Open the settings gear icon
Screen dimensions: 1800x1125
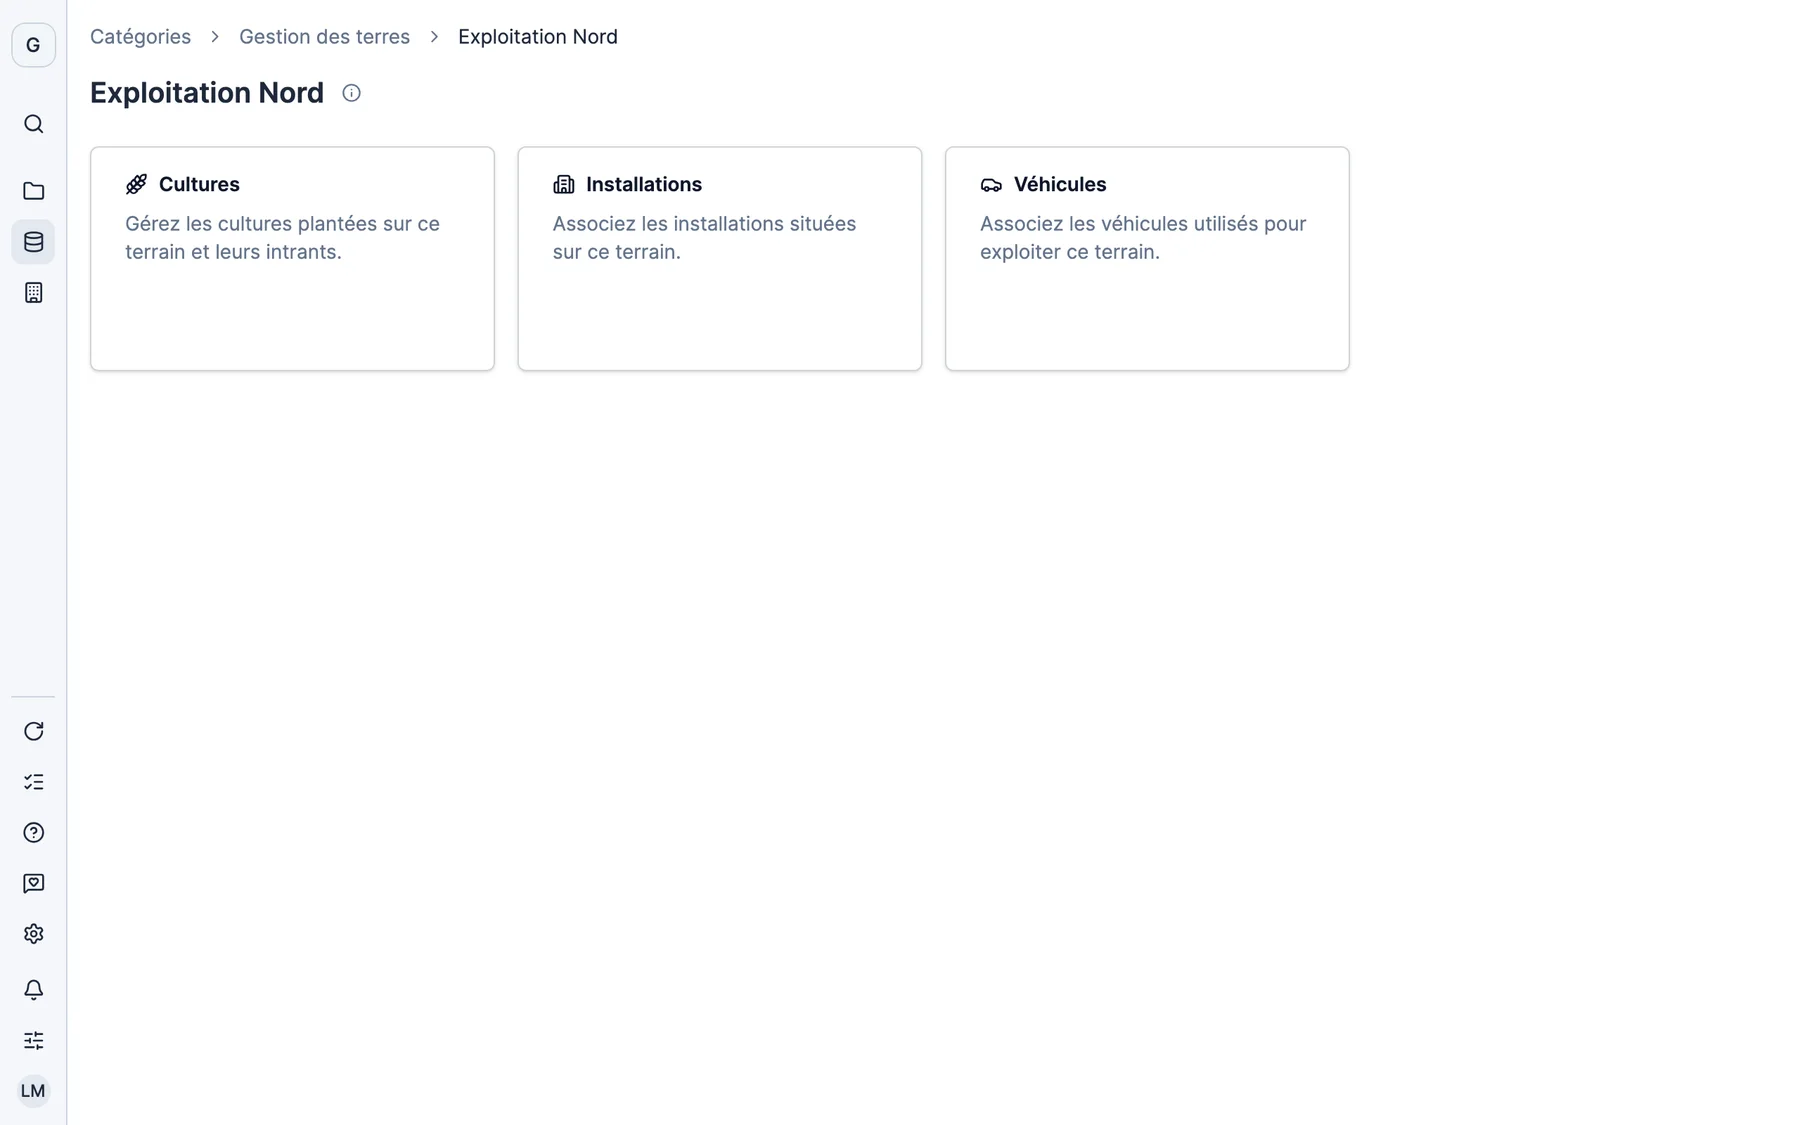click(x=33, y=934)
